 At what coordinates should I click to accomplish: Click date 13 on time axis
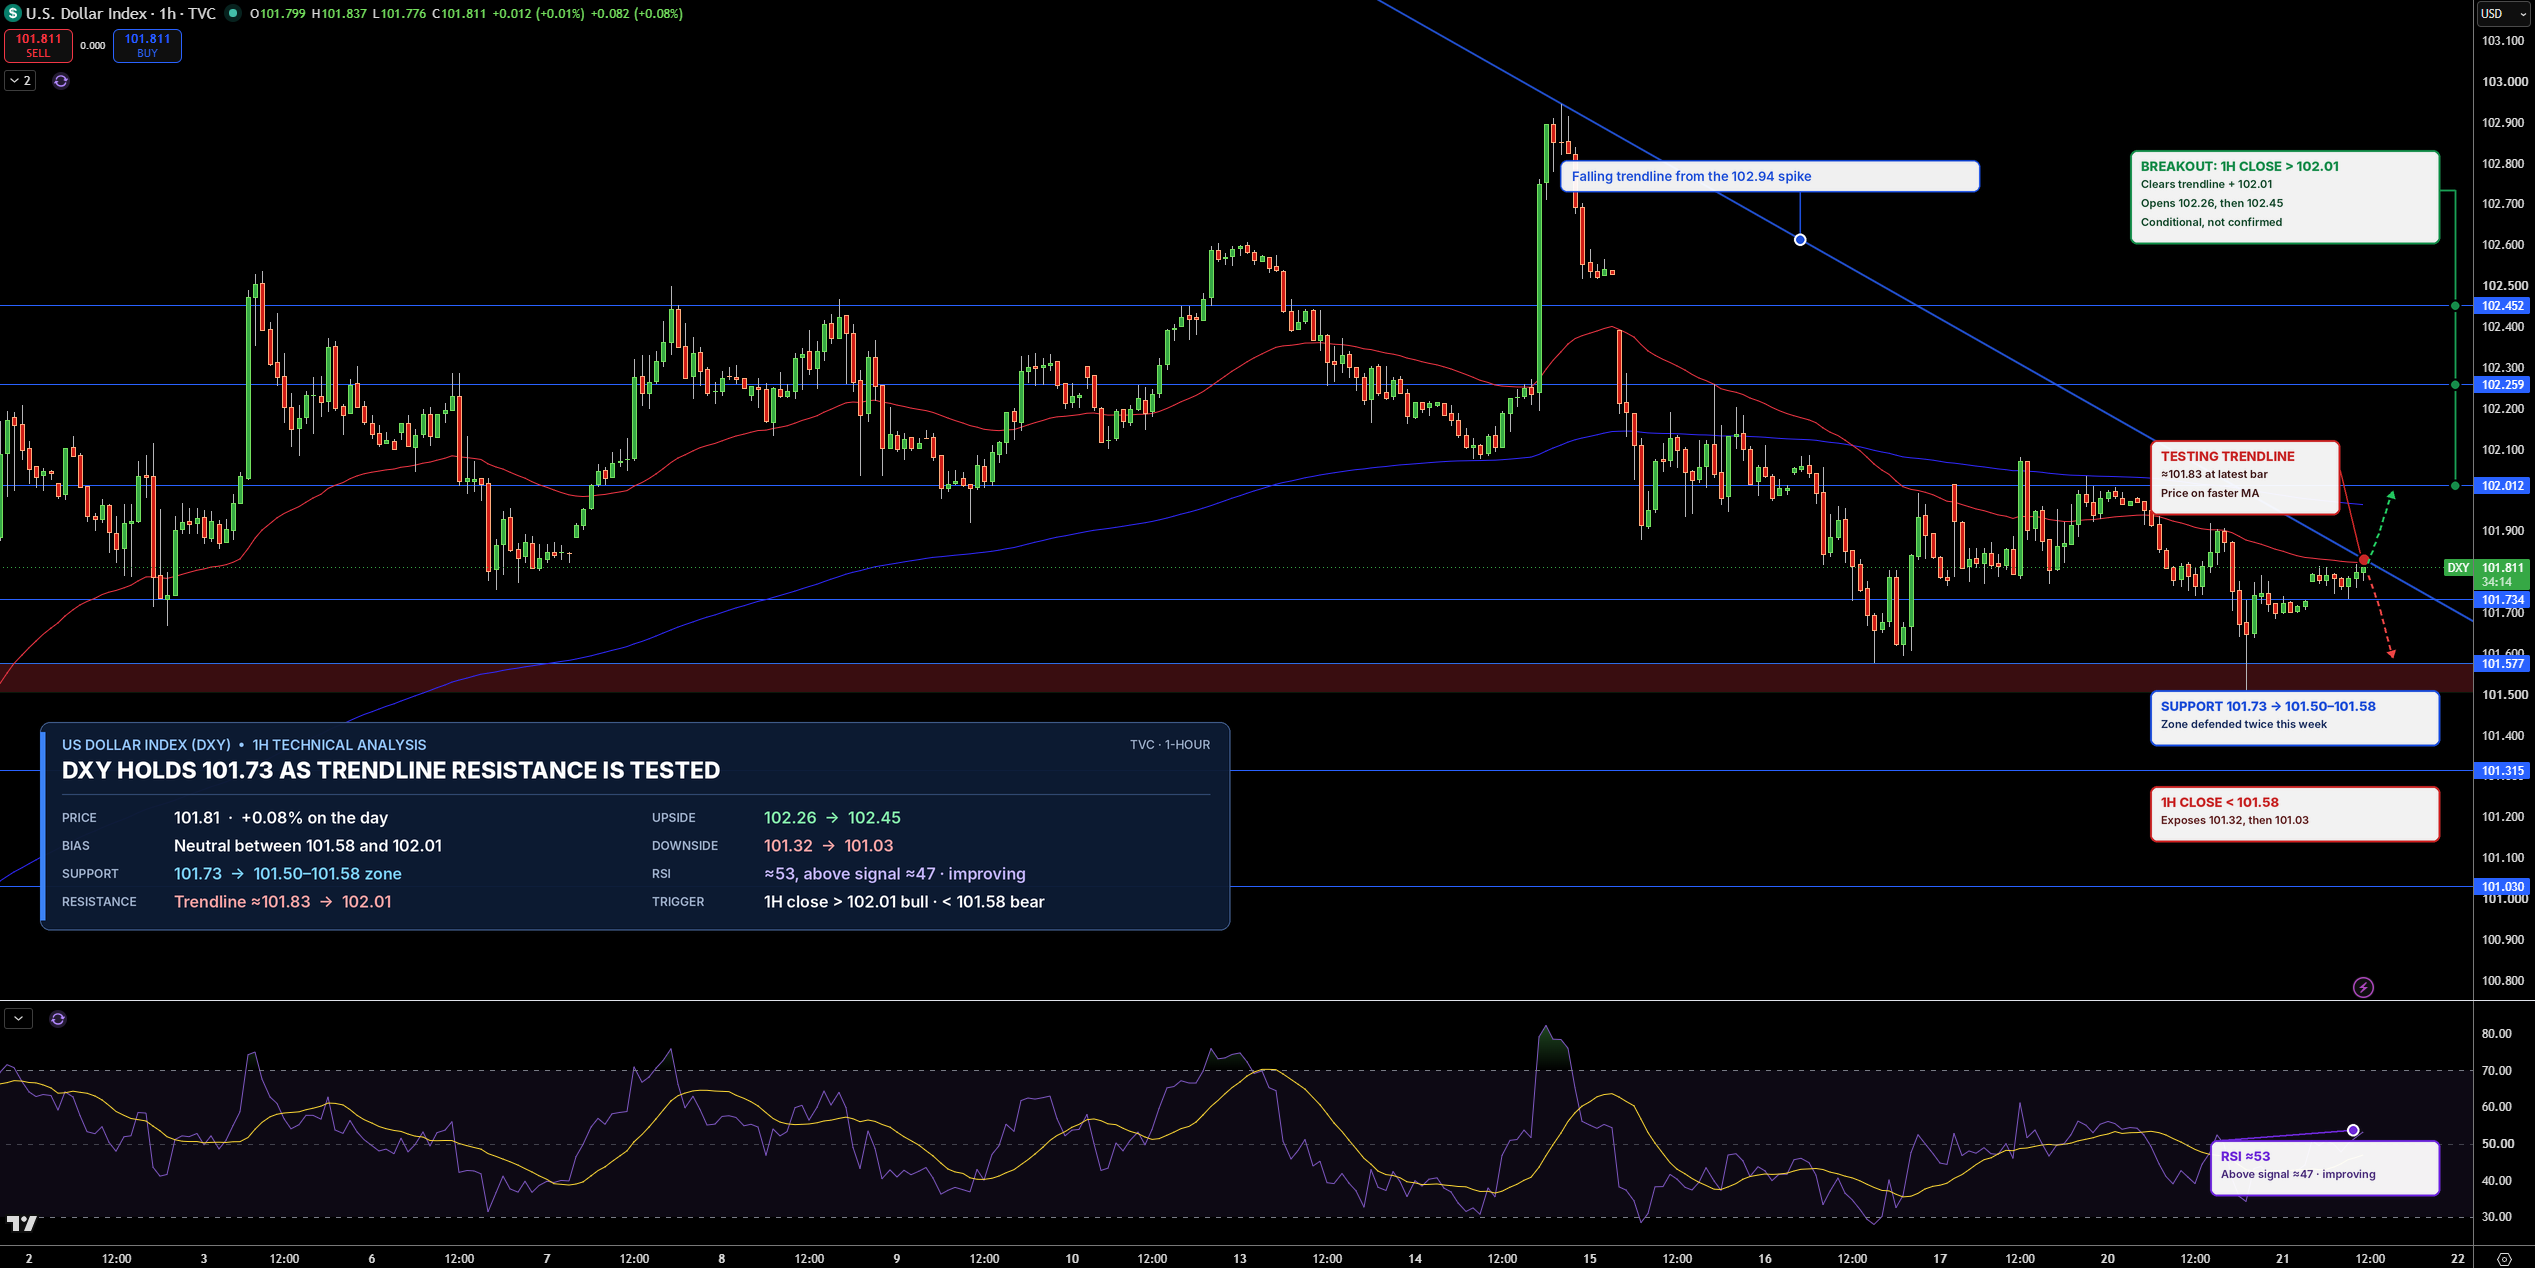click(x=1240, y=1258)
